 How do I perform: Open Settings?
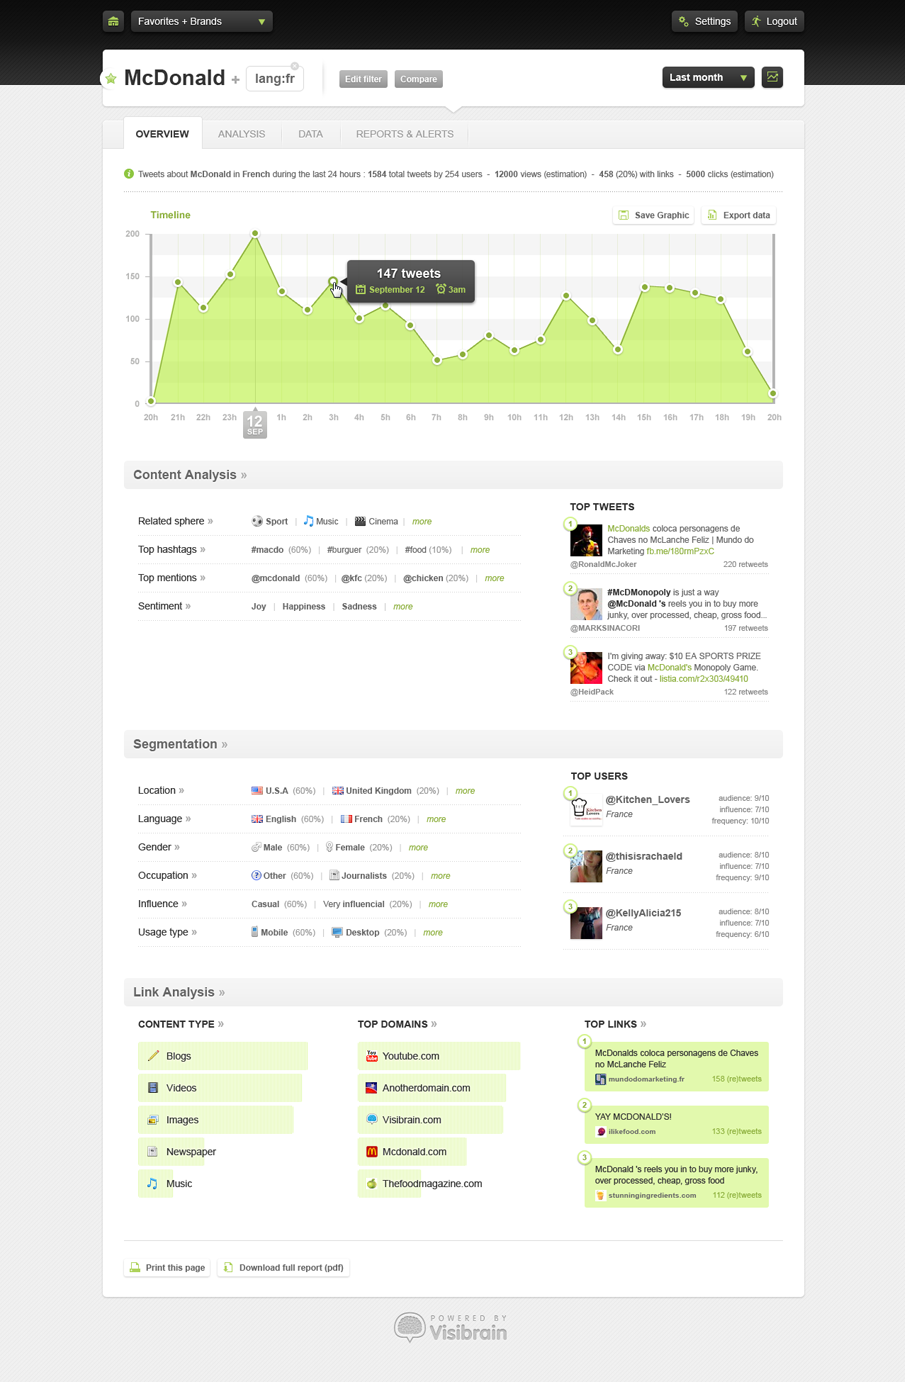[705, 21]
